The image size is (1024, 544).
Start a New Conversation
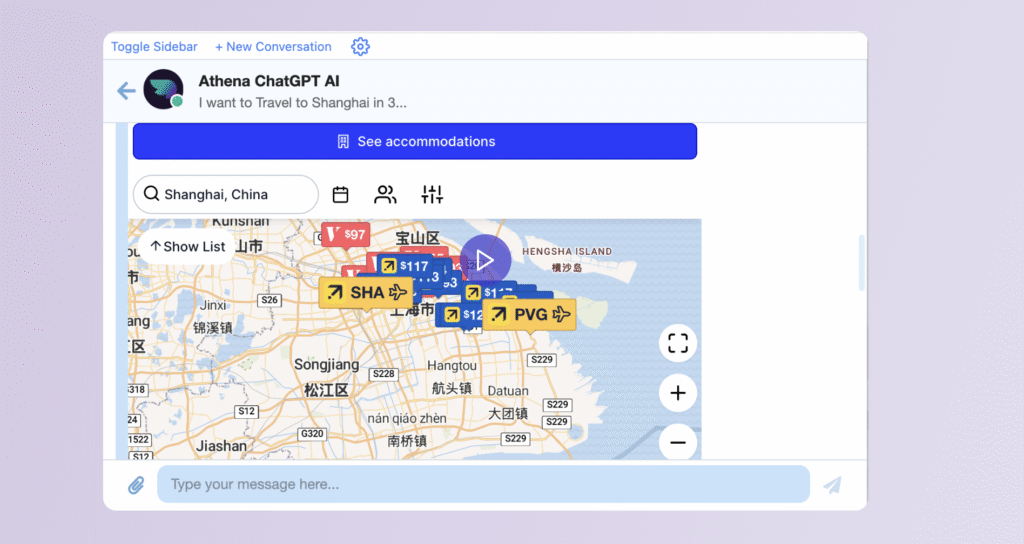(x=273, y=47)
